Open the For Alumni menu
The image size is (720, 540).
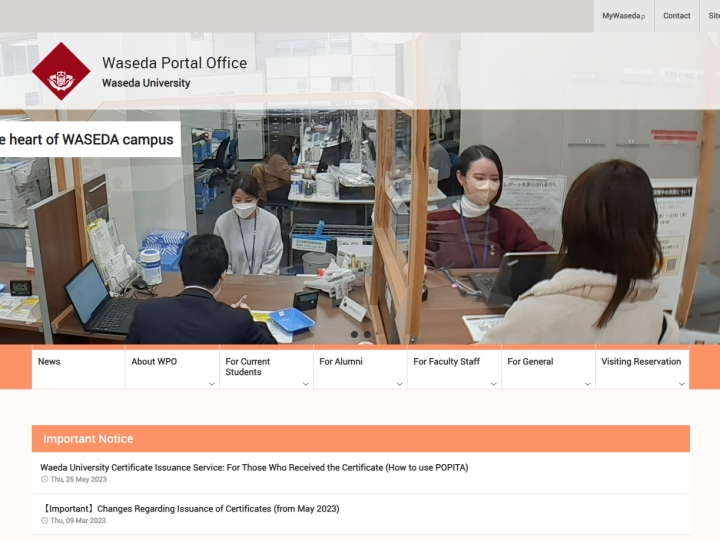pyautogui.click(x=360, y=369)
